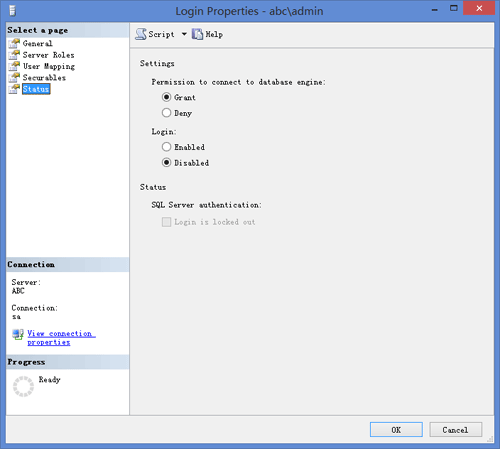This screenshot has height=449, width=500.
Task: Click the window resize grip corner
Action: 490,439
